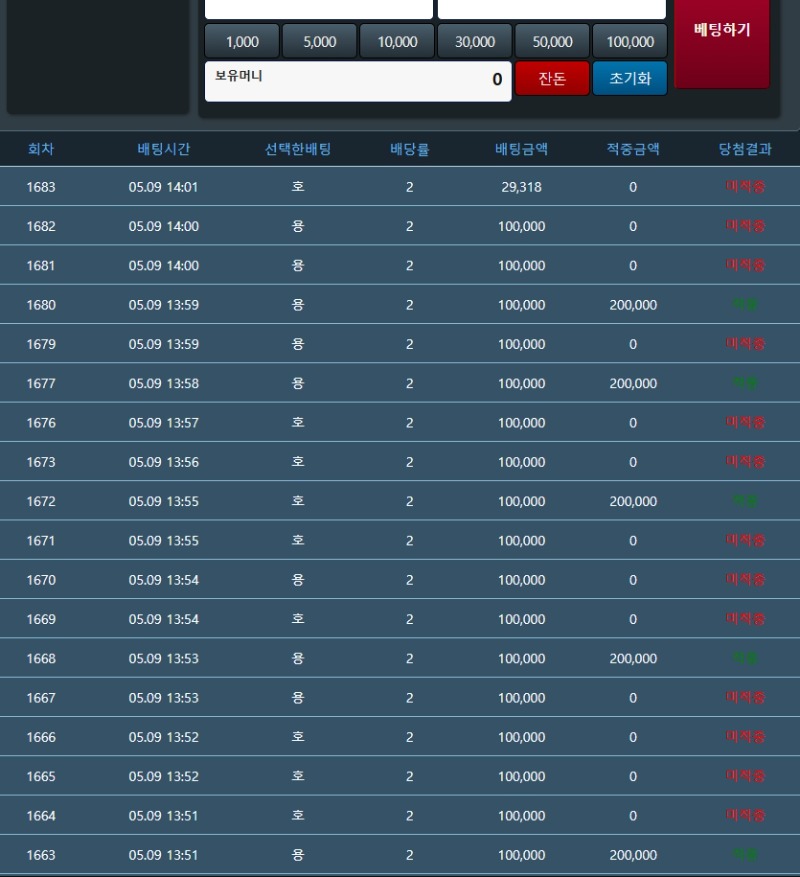Click the 용 selection in round 1670 row
This screenshot has height=877, width=800.
298,580
